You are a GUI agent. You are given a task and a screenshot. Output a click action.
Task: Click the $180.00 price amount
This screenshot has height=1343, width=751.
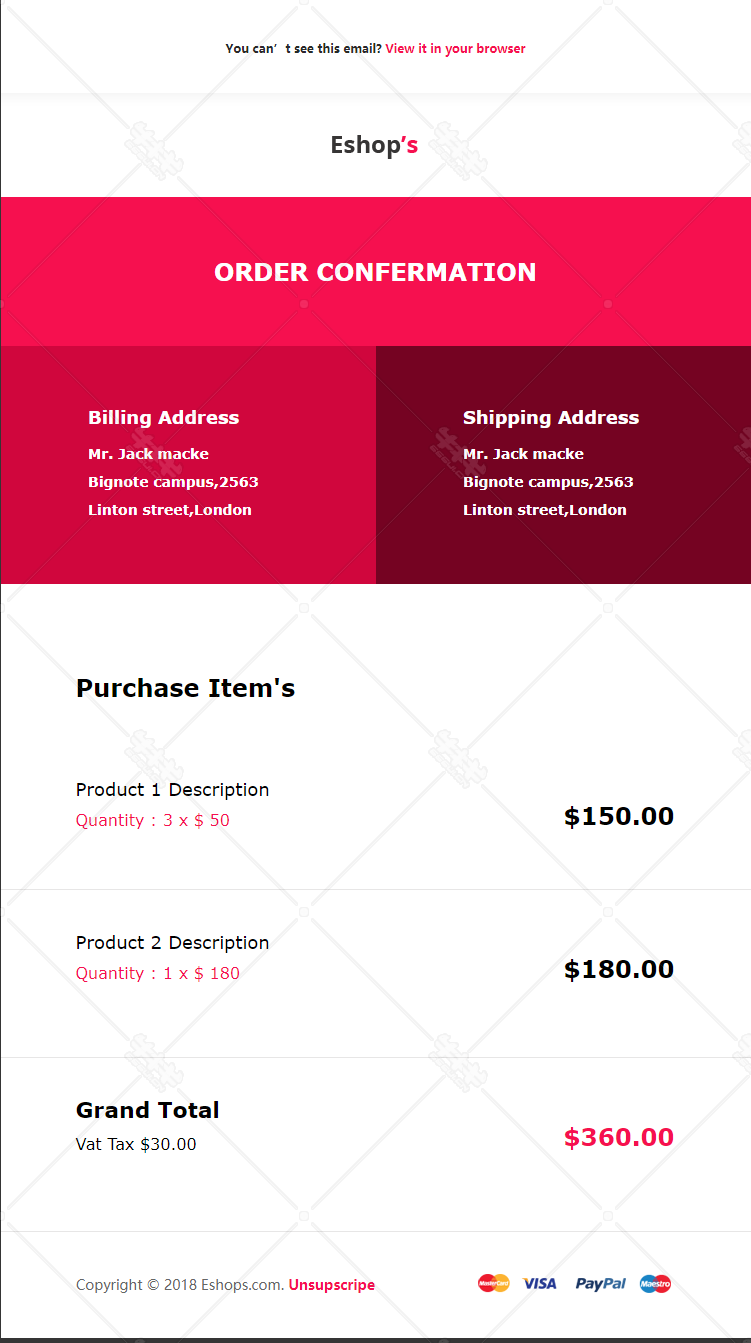click(619, 969)
